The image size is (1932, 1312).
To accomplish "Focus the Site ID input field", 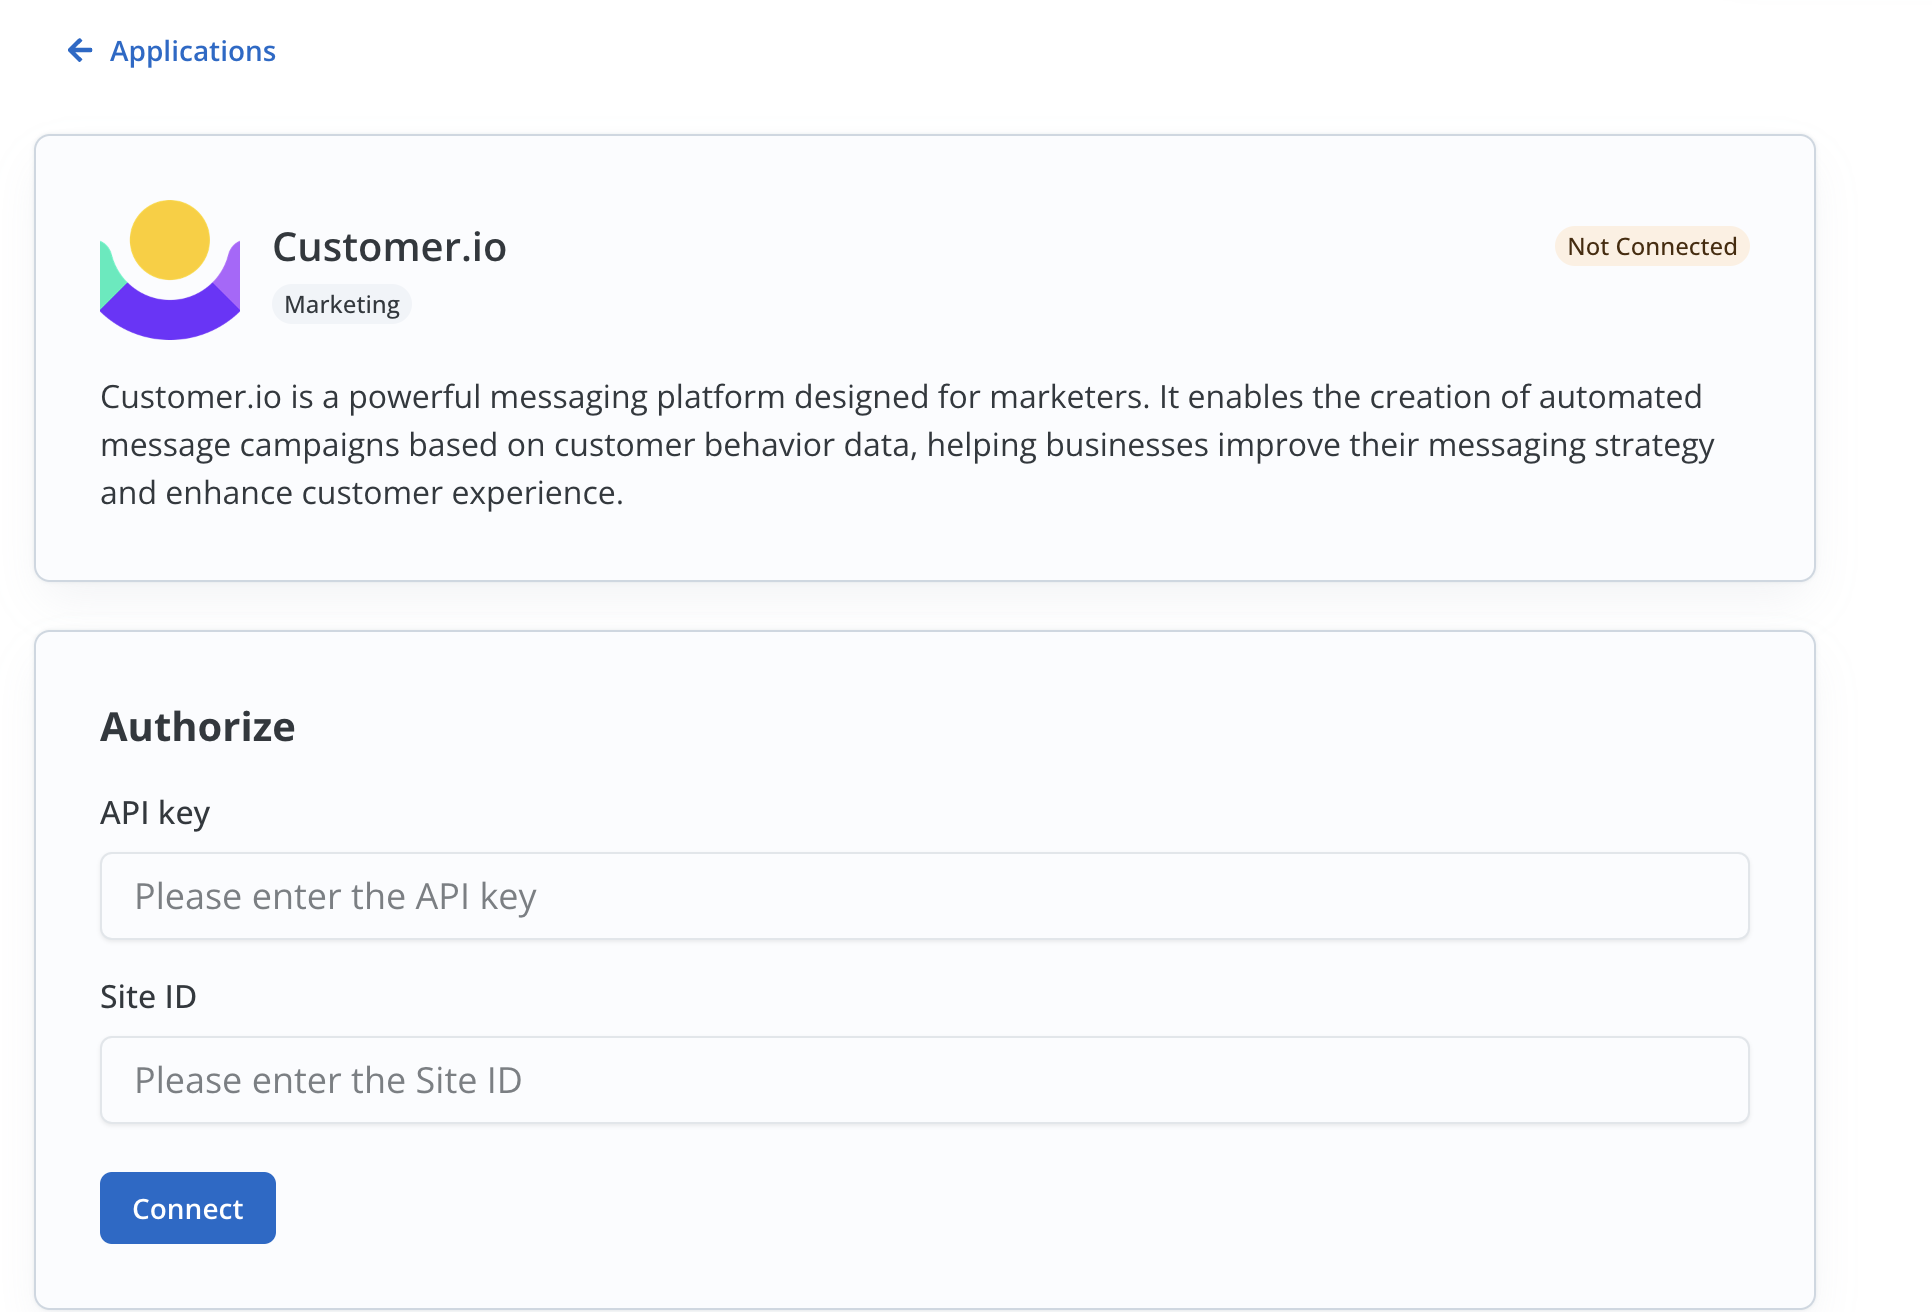I will 924,1080.
